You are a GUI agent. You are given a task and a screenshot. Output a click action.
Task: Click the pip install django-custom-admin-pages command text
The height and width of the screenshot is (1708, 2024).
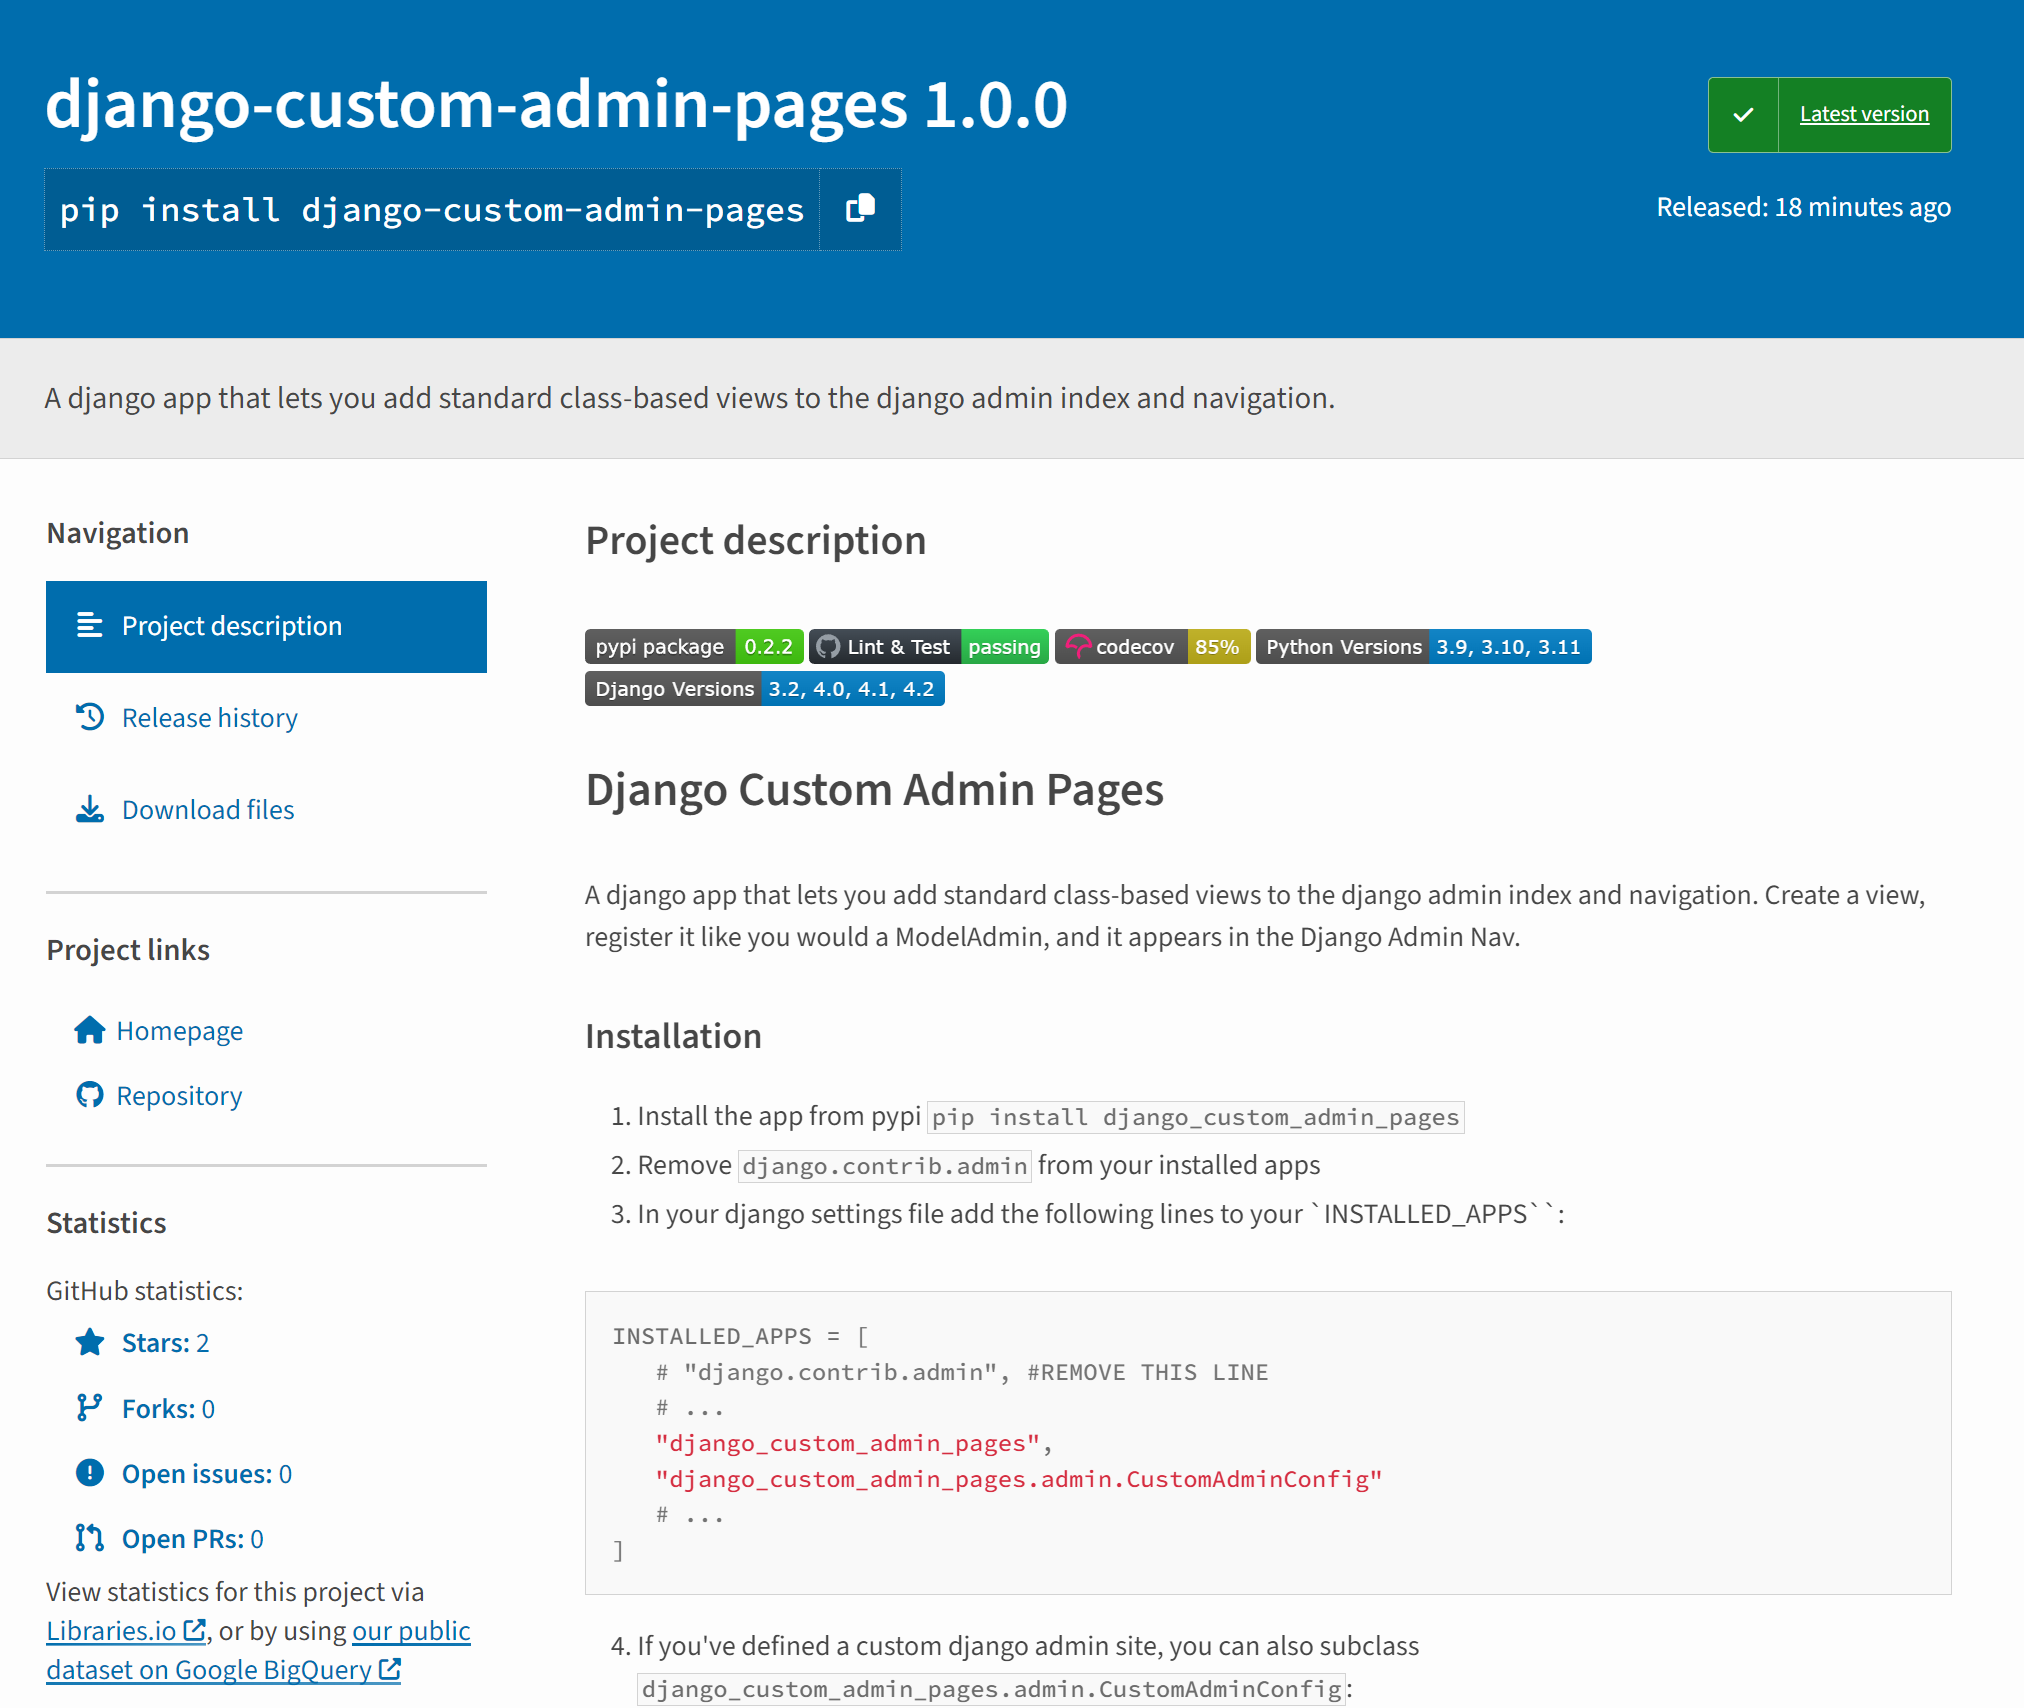pos(432,210)
